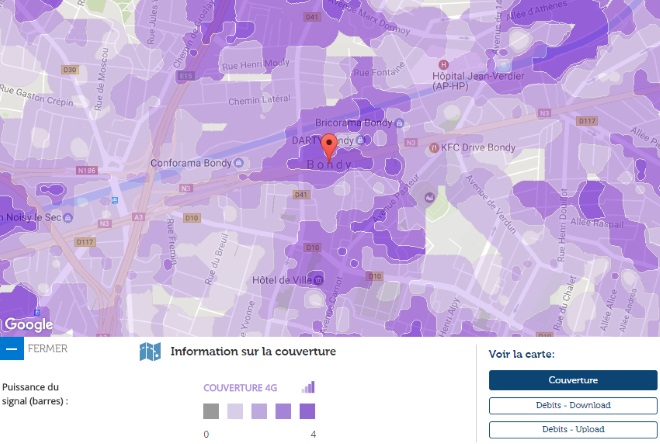Click the Google logo on the map
The image size is (660, 444).
coord(28,324)
